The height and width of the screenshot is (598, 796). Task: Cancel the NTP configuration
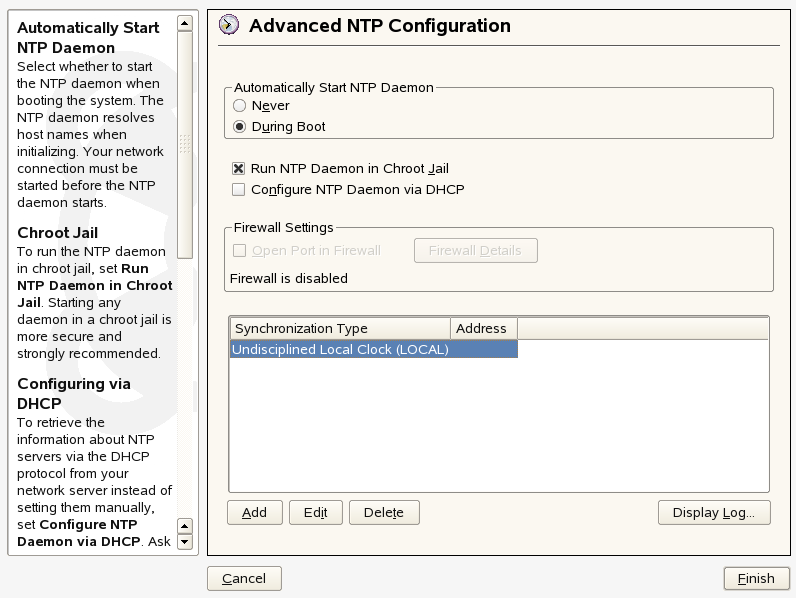[x=244, y=578]
